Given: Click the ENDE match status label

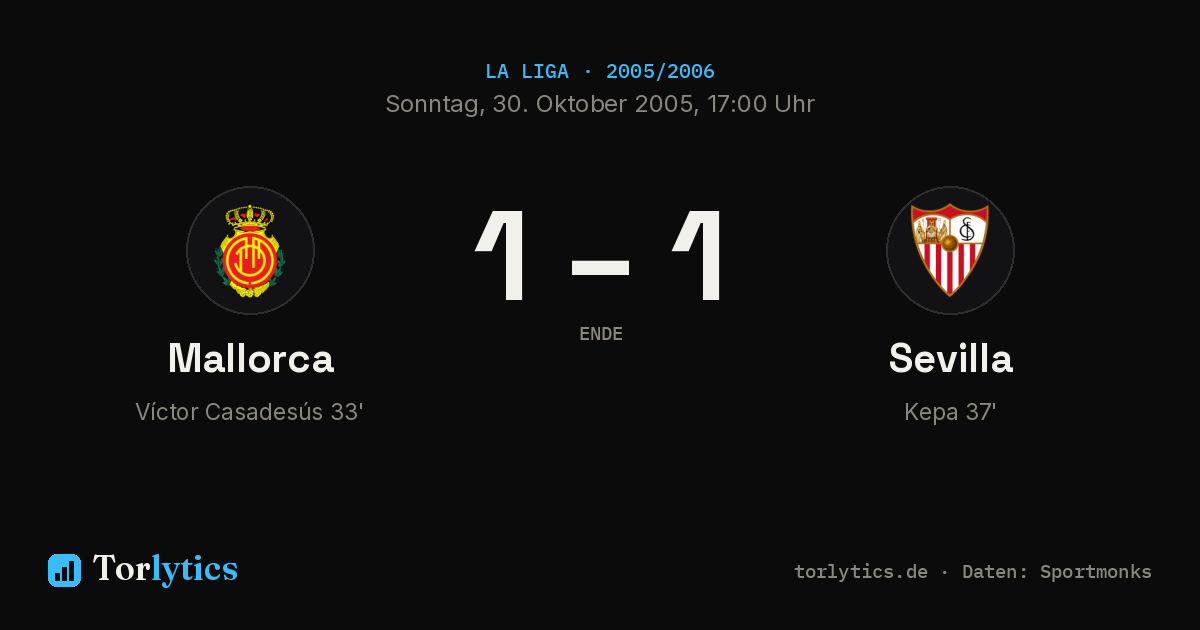Looking at the screenshot, I should coord(601,334).
